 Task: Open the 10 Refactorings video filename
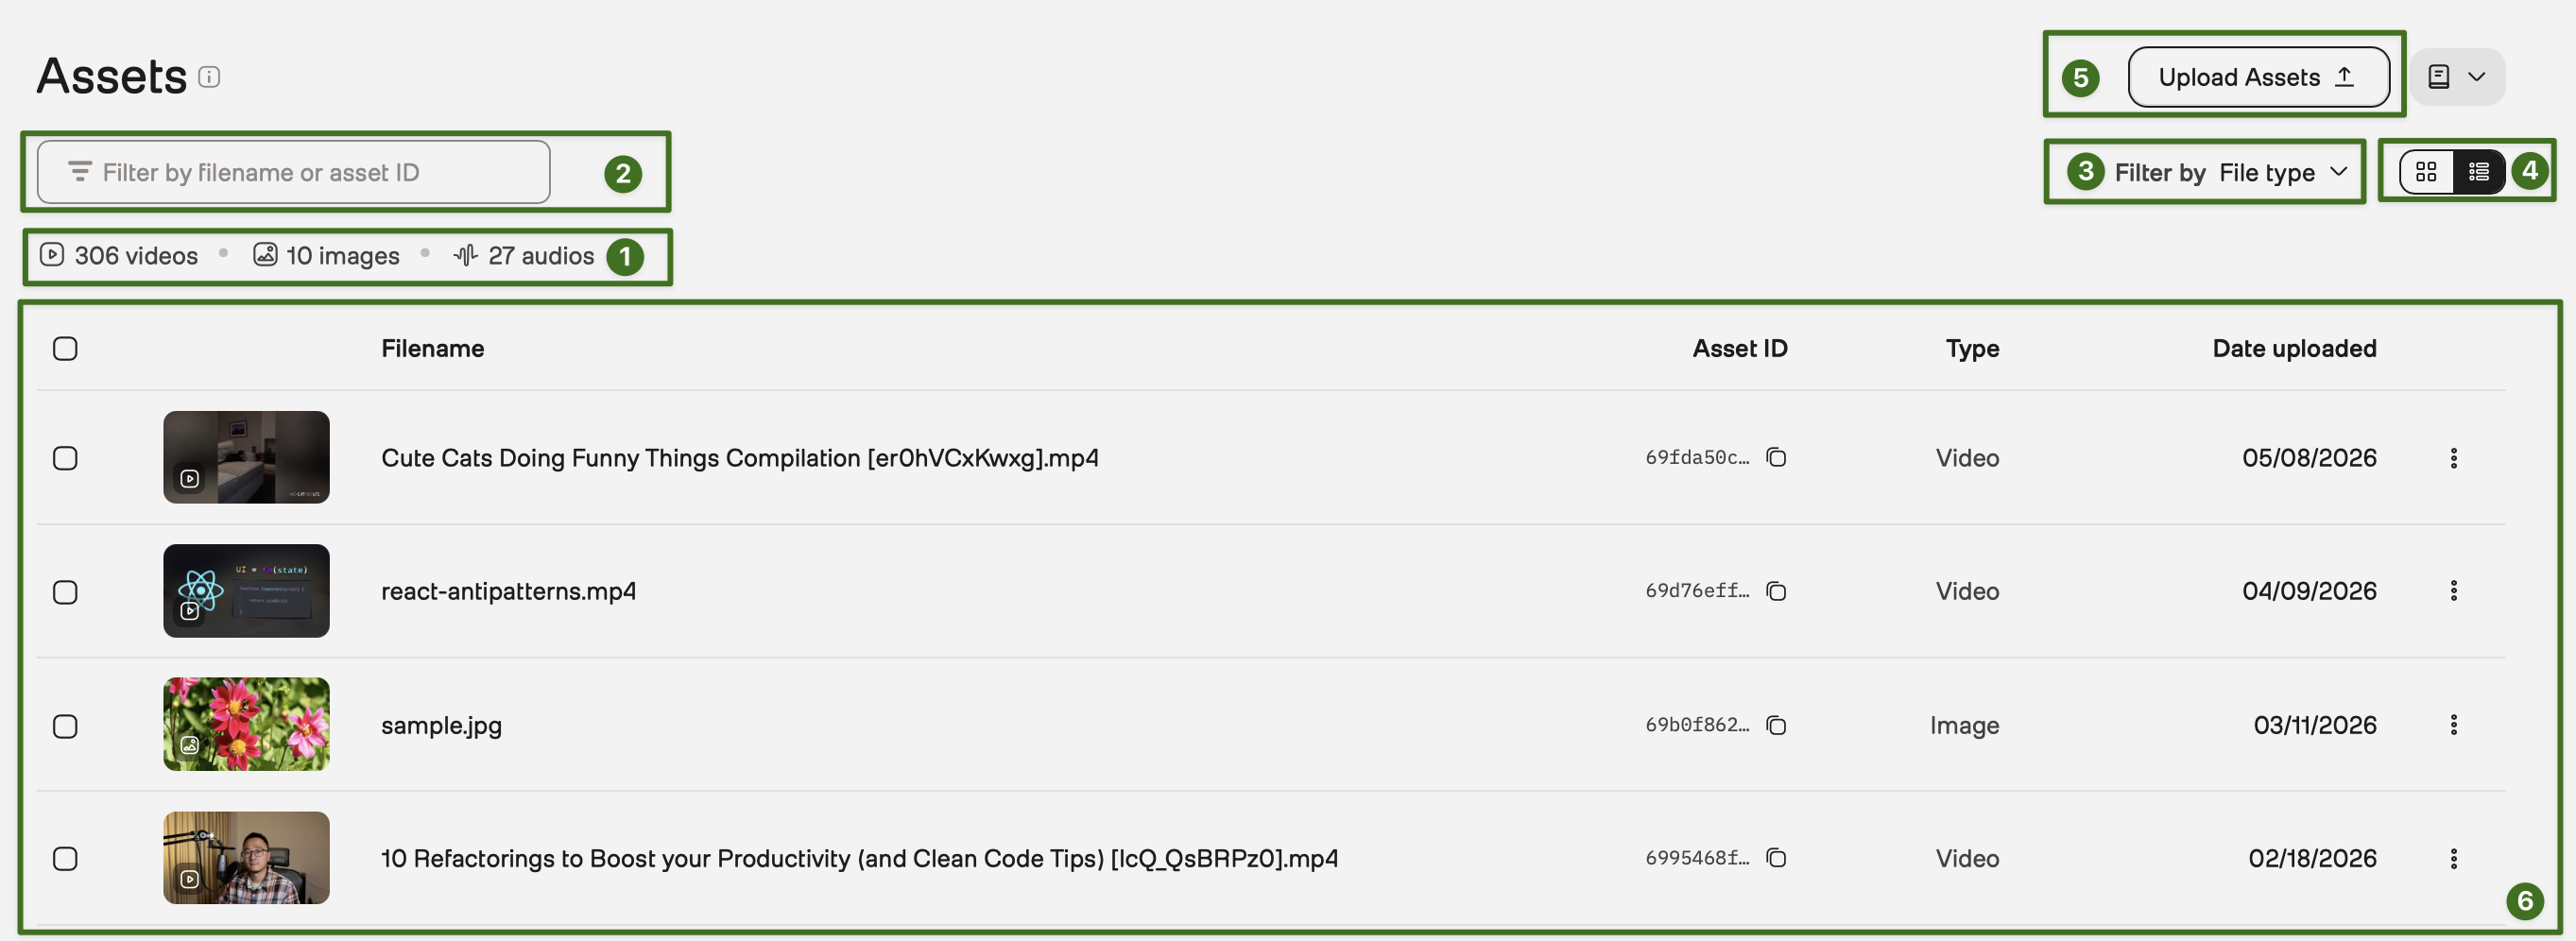click(859, 858)
